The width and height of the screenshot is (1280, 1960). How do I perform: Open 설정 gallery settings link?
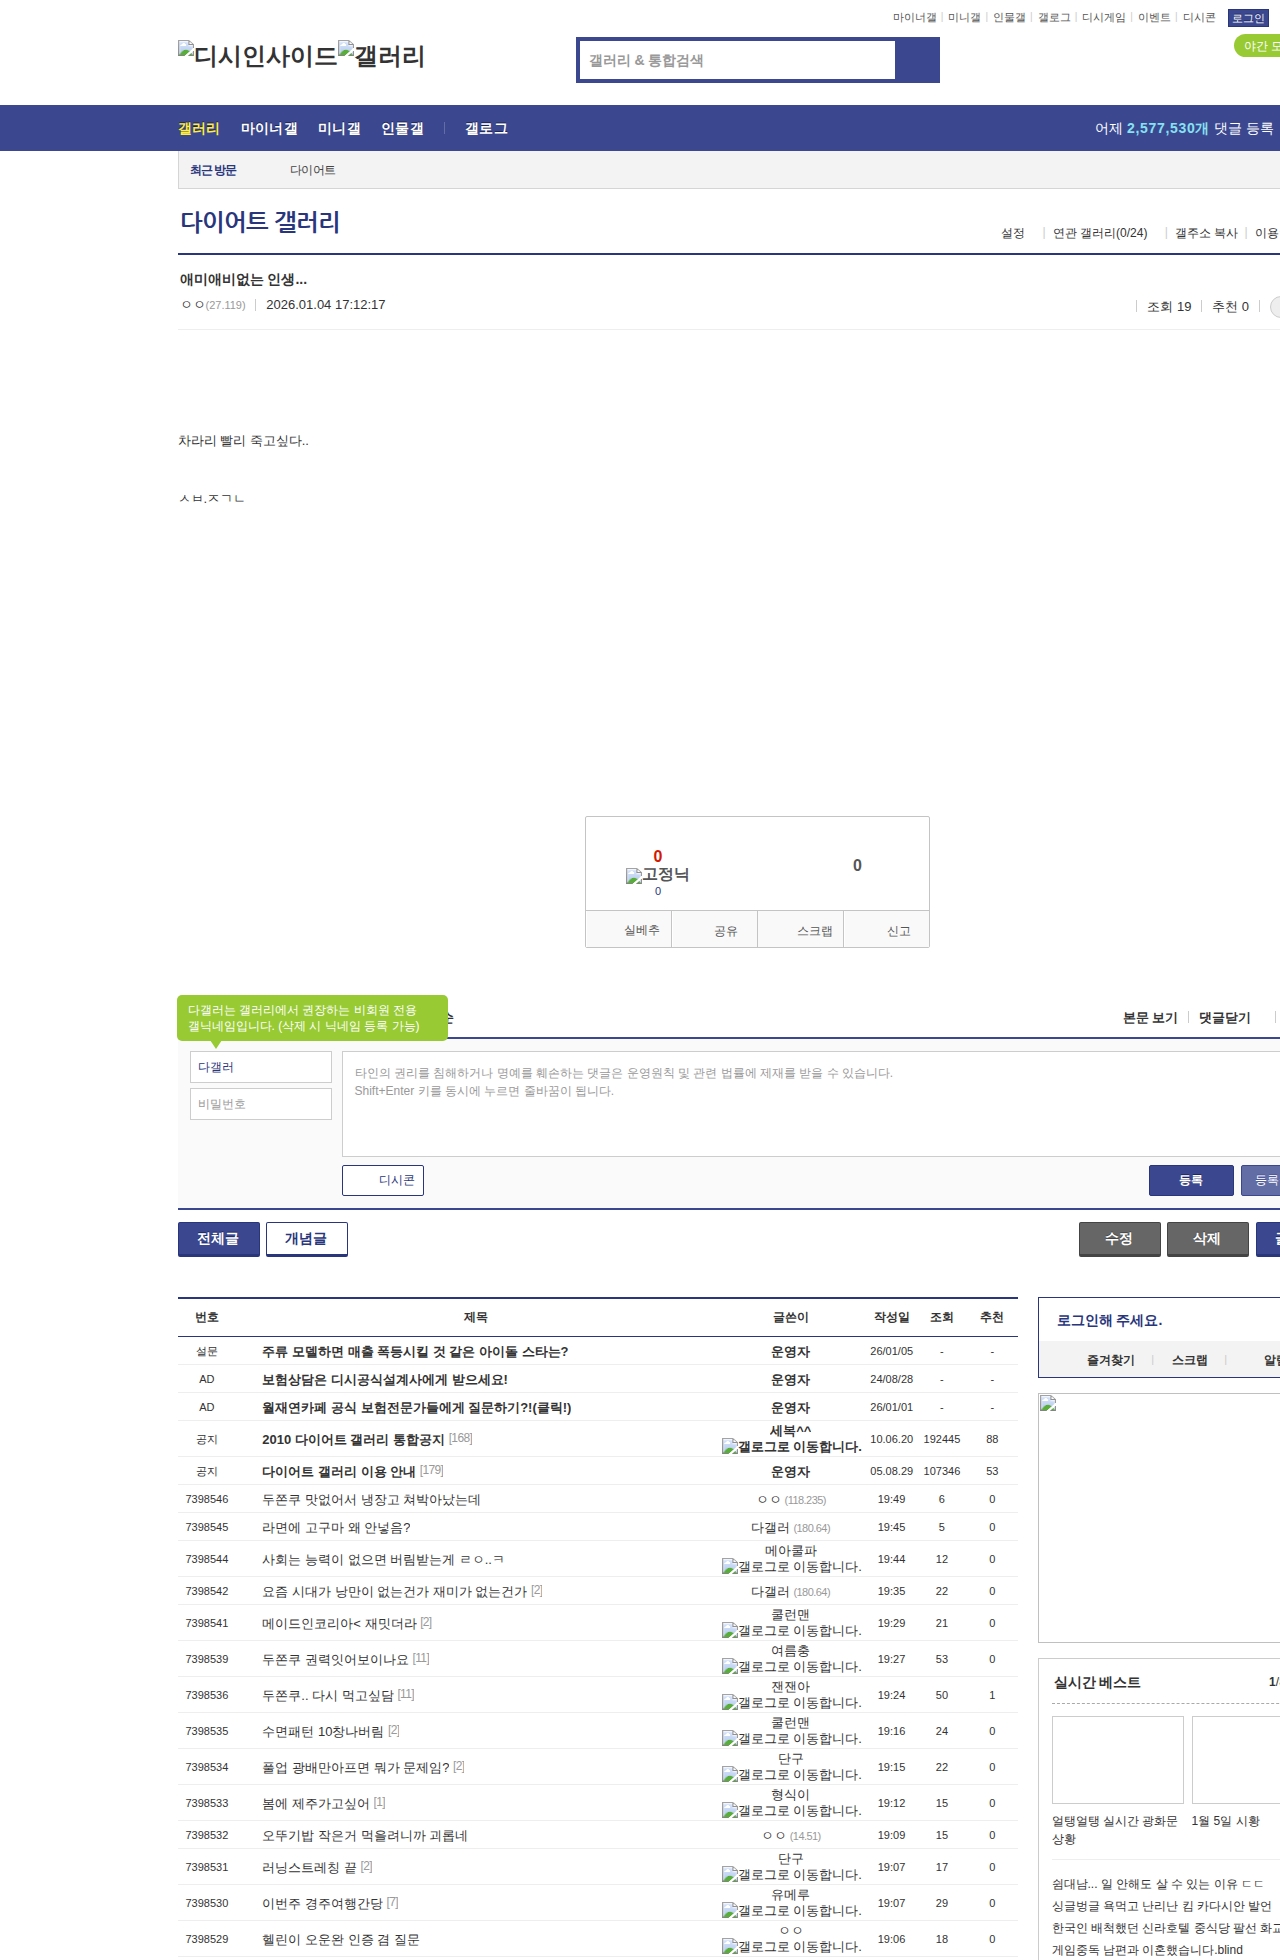coord(1013,233)
